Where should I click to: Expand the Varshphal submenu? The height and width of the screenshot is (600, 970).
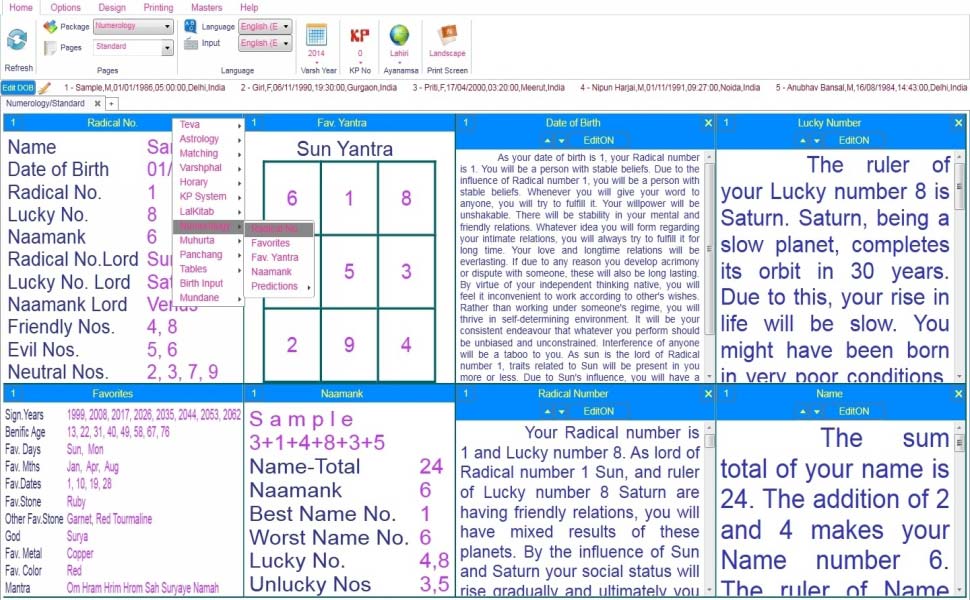click(208, 167)
